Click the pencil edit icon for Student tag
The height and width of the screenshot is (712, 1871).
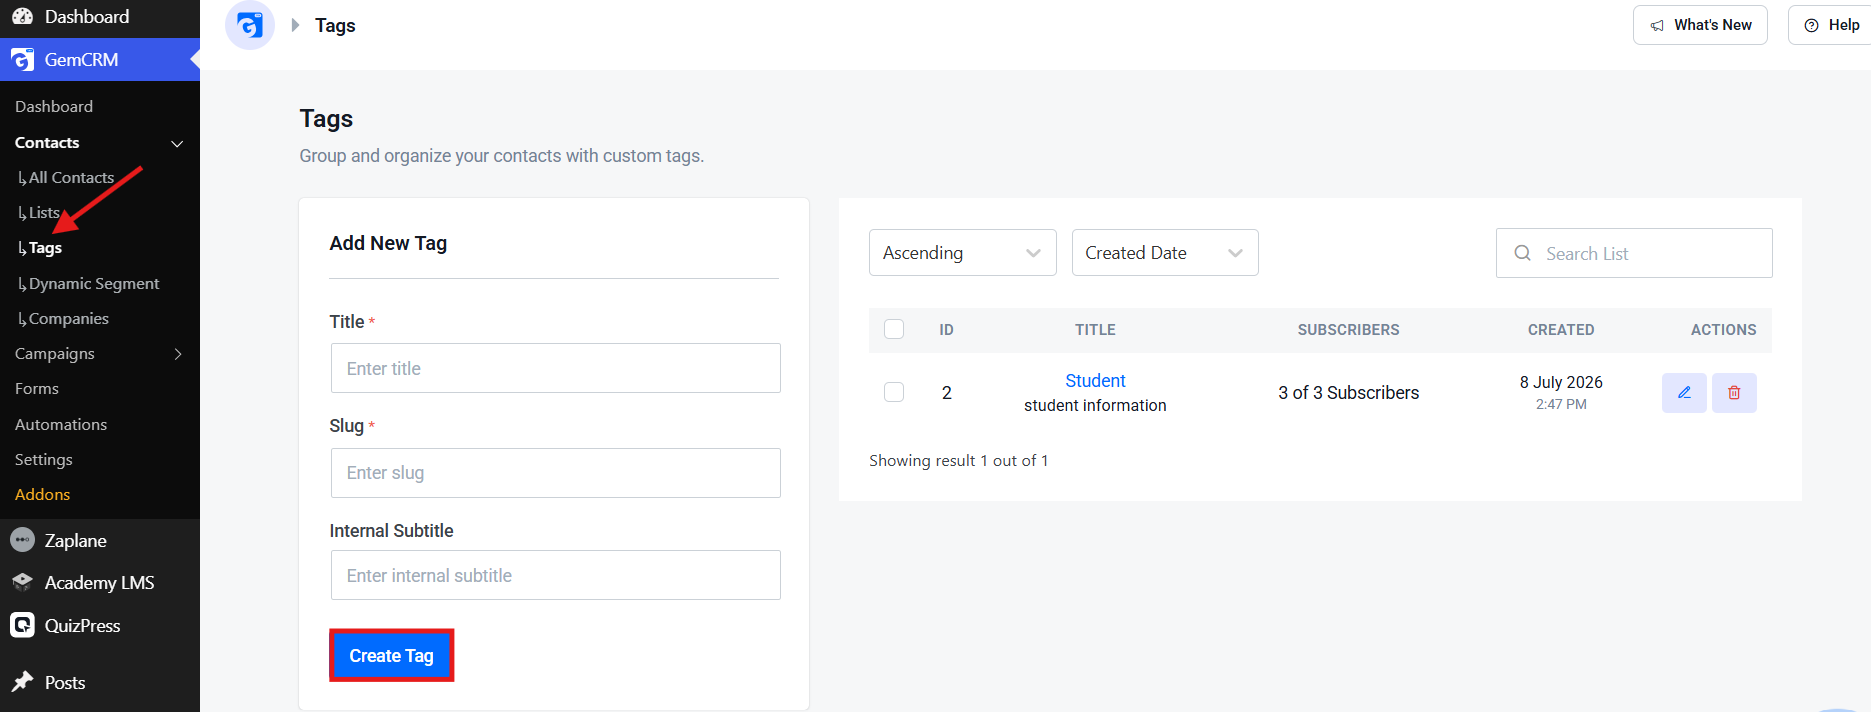pyautogui.click(x=1684, y=393)
